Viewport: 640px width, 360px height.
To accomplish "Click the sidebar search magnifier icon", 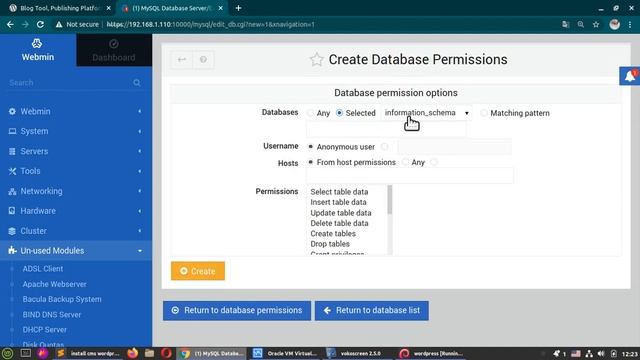I will pyautogui.click(x=137, y=83).
